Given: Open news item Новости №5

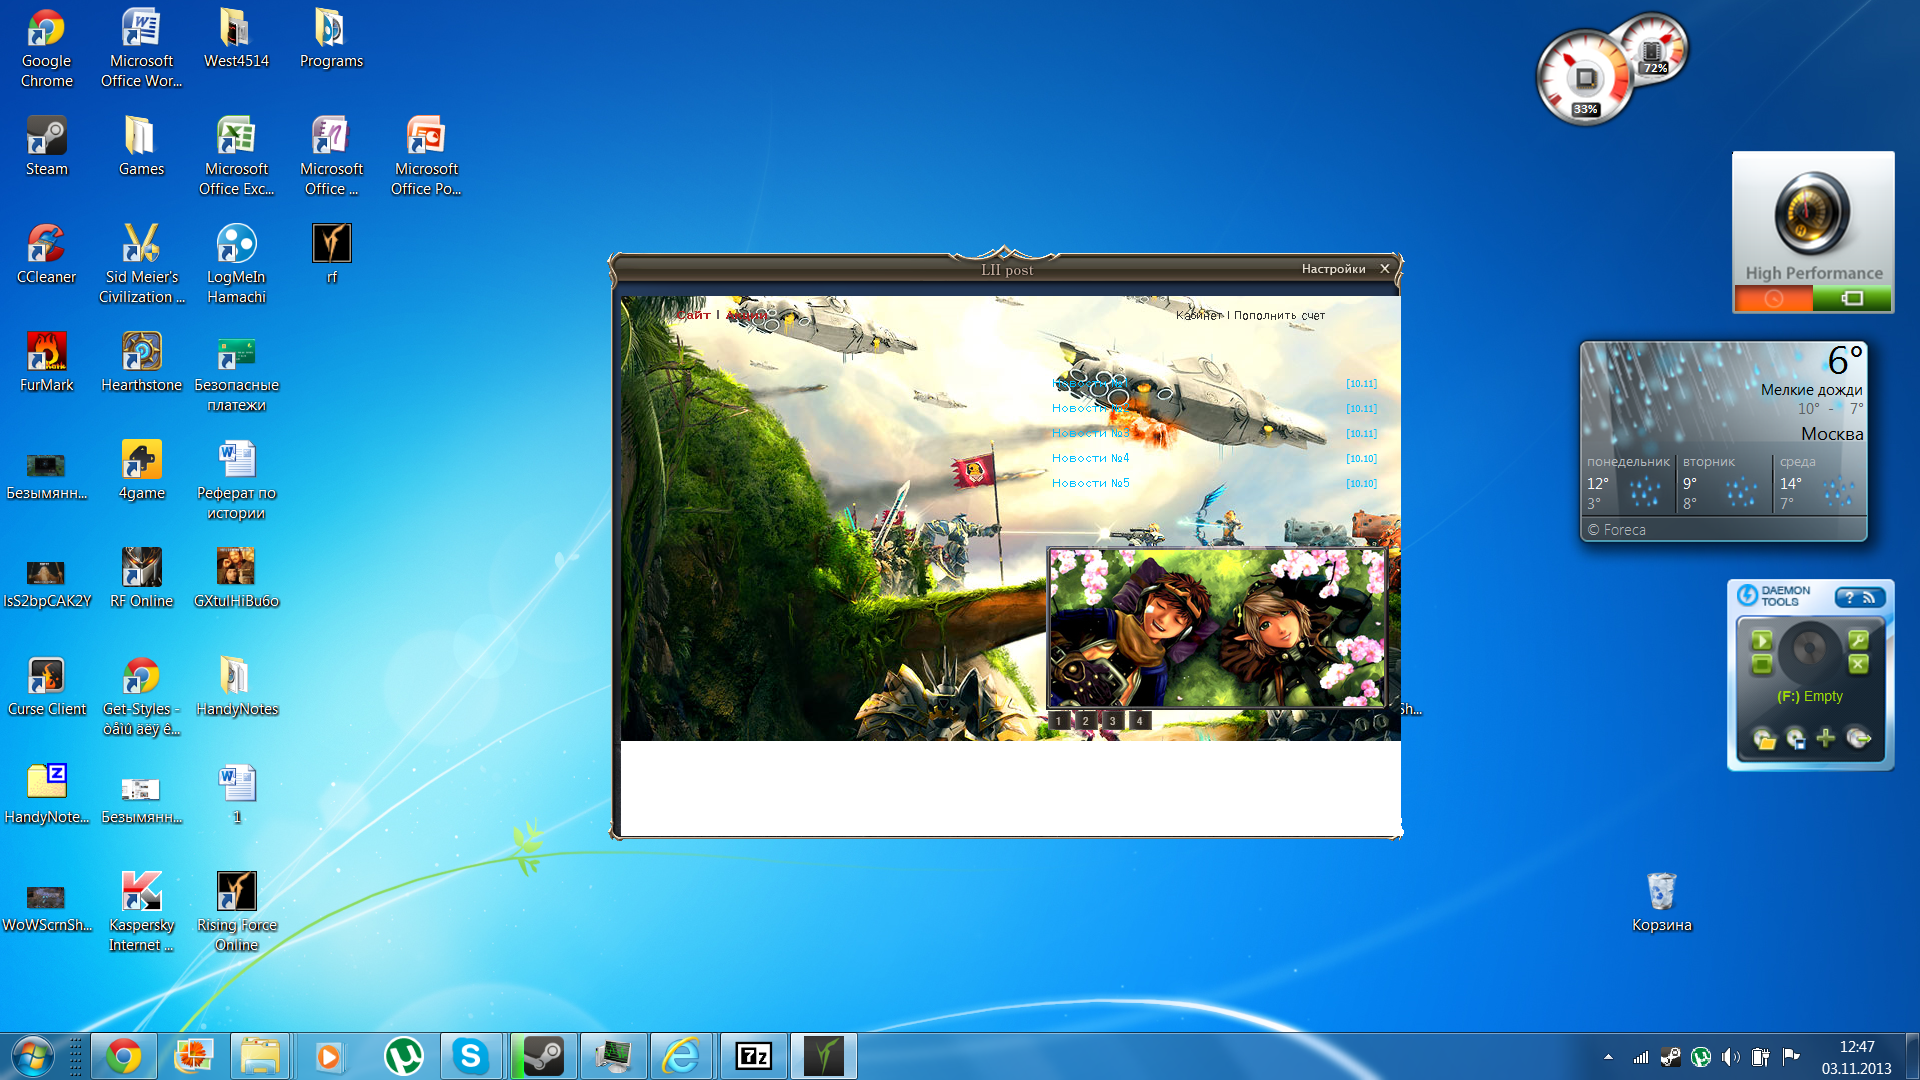Looking at the screenshot, I should click(1090, 483).
